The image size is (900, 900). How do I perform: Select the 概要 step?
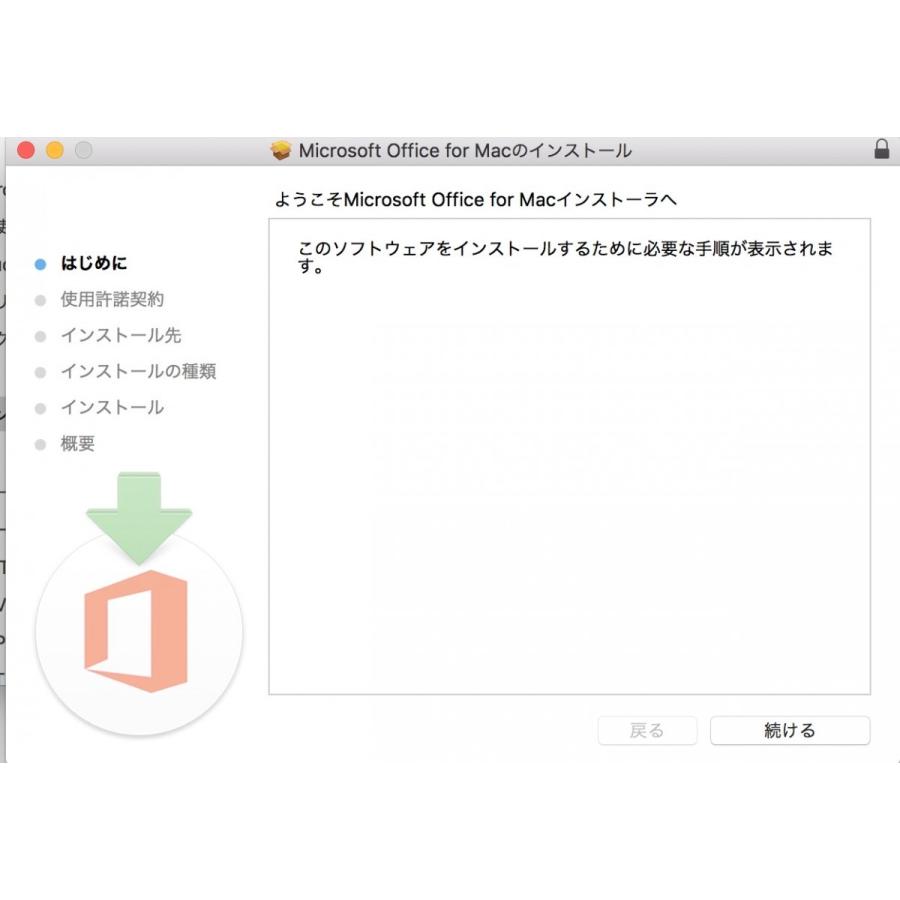[78, 443]
